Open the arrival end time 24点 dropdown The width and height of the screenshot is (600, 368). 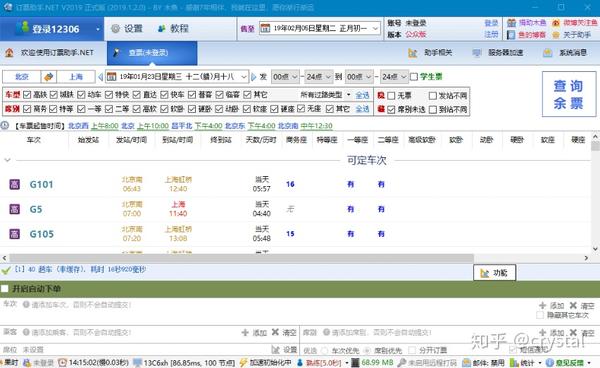[x=394, y=77]
